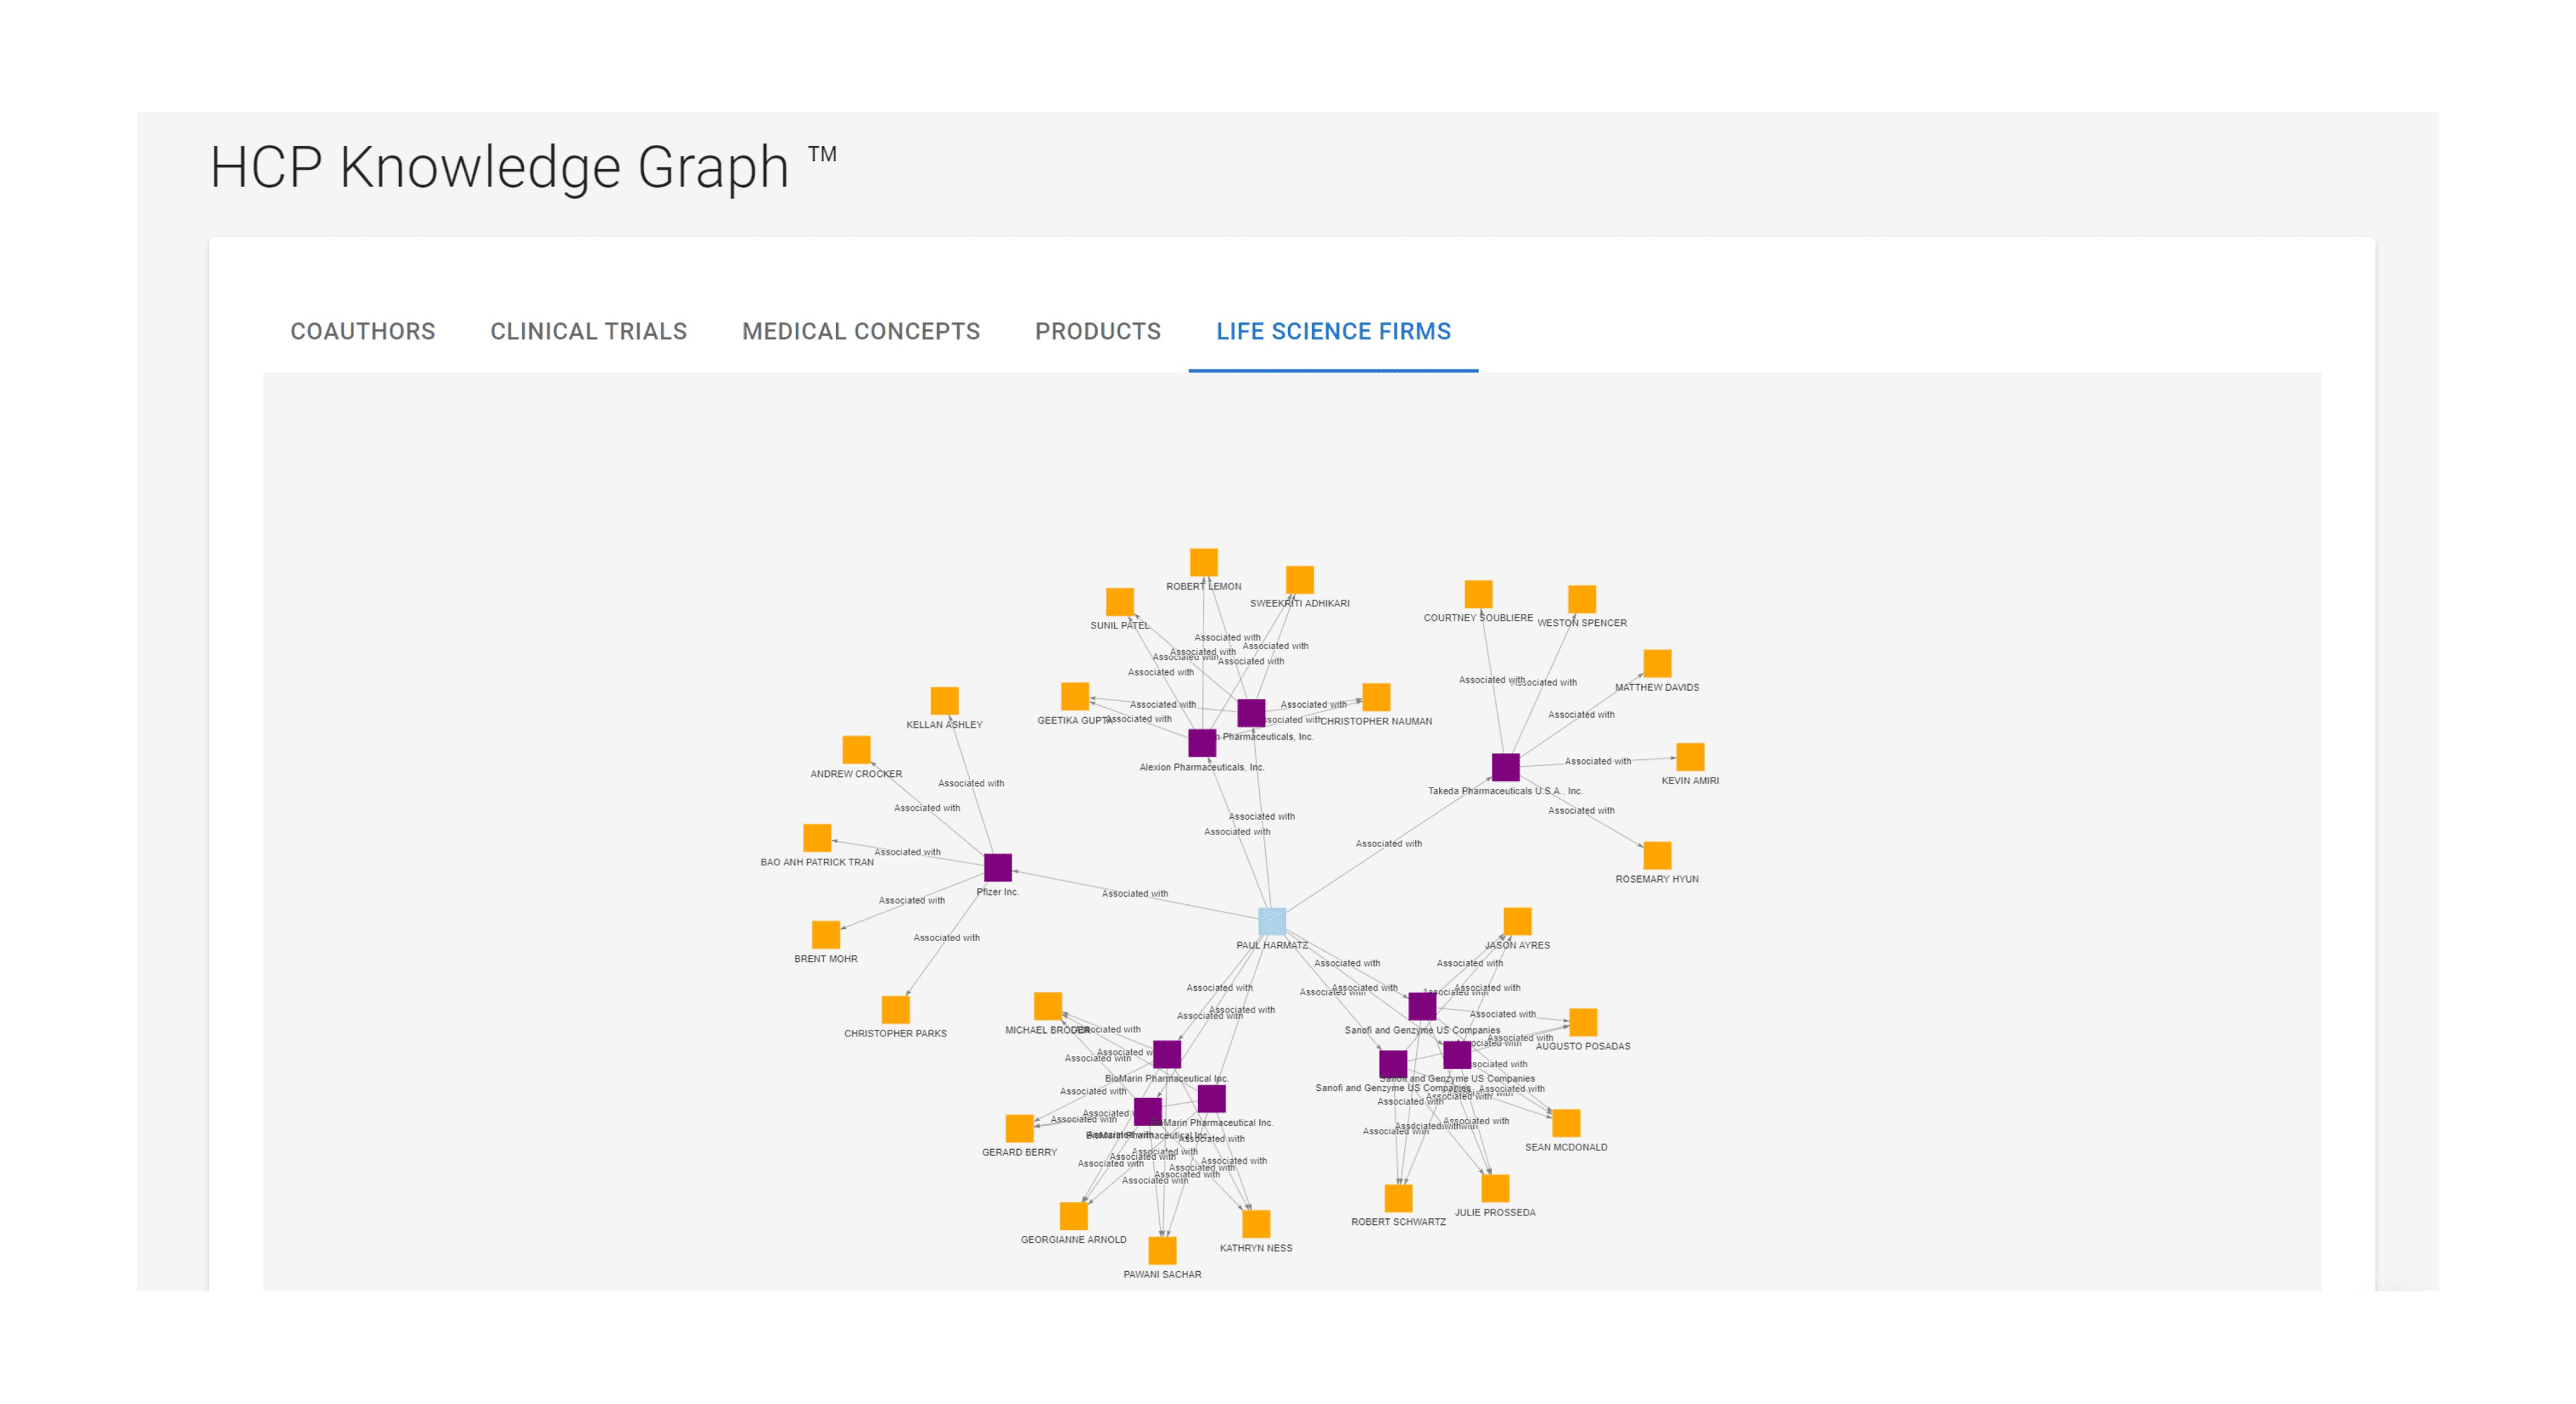Select the light blue Paul Harmatz node
Screen dimensions: 2576x1404
coord(1271,921)
